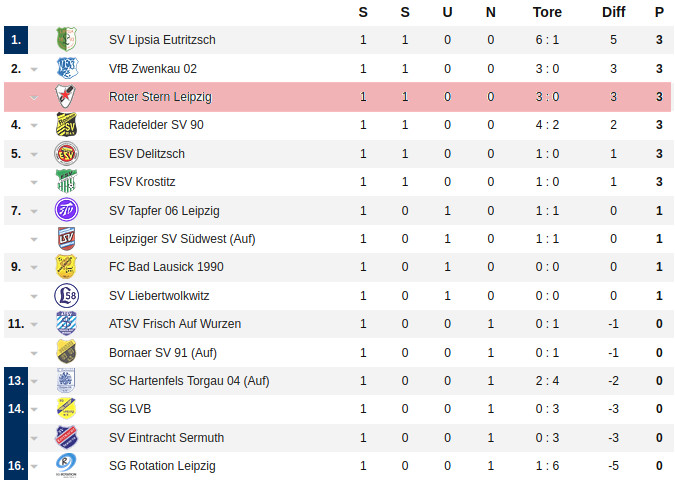Screen dimensions: 675x484
Task: Click the FC Bad Lausick 1990 crest
Action: (x=66, y=267)
